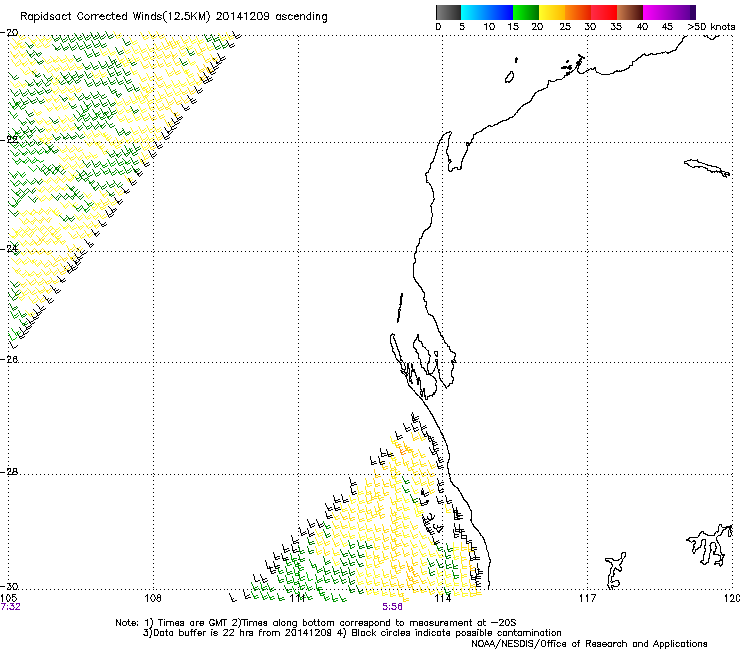
Task: Click the dark purple >50 knots swatch
Action: click(x=693, y=12)
